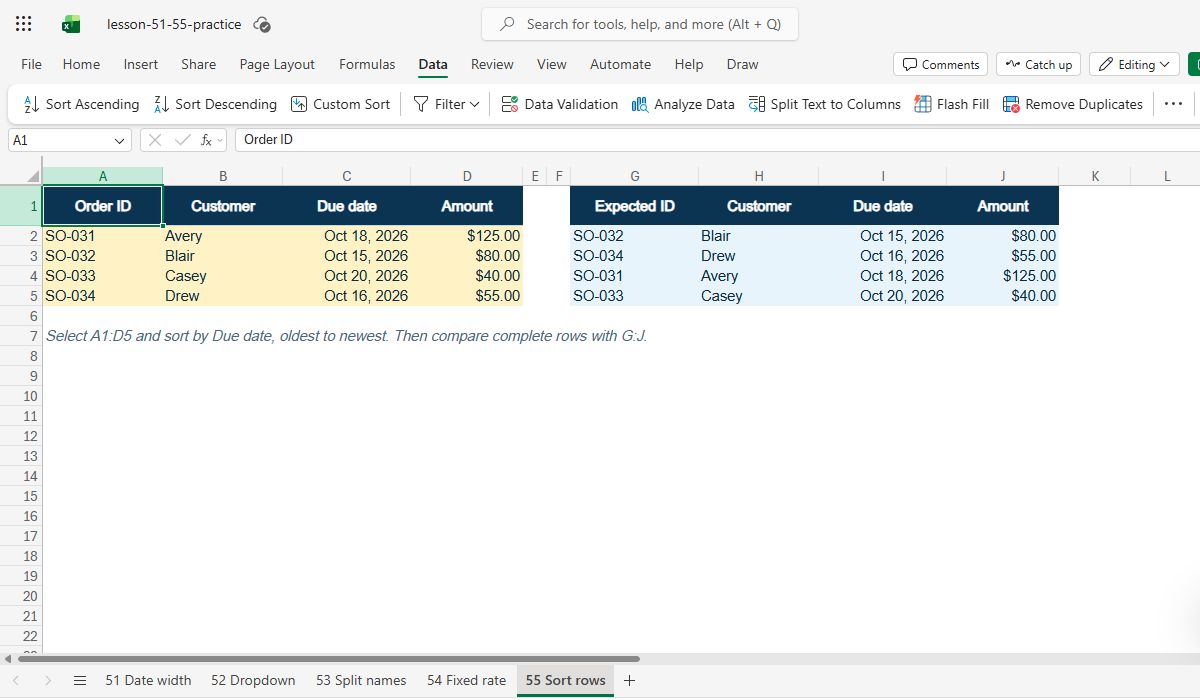Open Custom Sort dialog
The height and width of the screenshot is (700, 1200).
(x=340, y=104)
